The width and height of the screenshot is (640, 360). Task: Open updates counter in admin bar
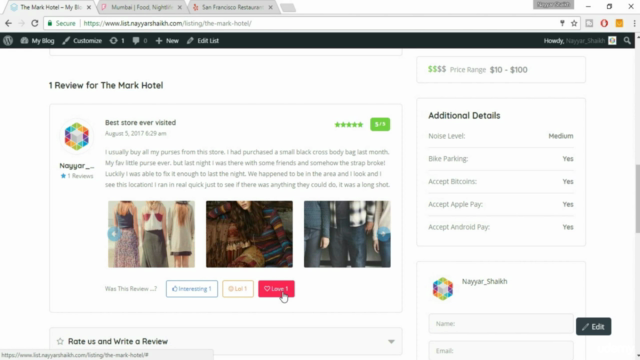pos(117,40)
